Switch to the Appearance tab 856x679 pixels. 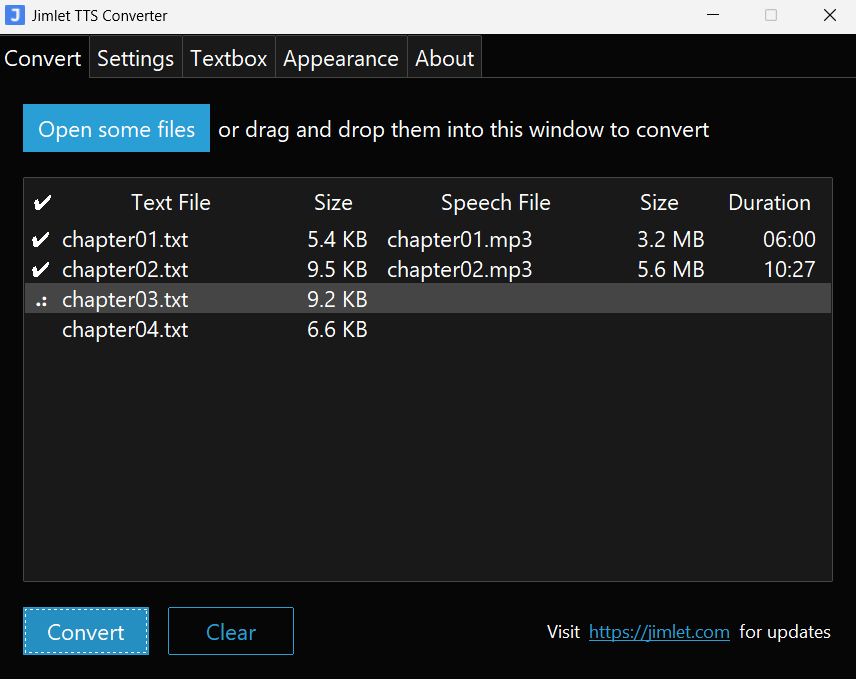(x=340, y=58)
